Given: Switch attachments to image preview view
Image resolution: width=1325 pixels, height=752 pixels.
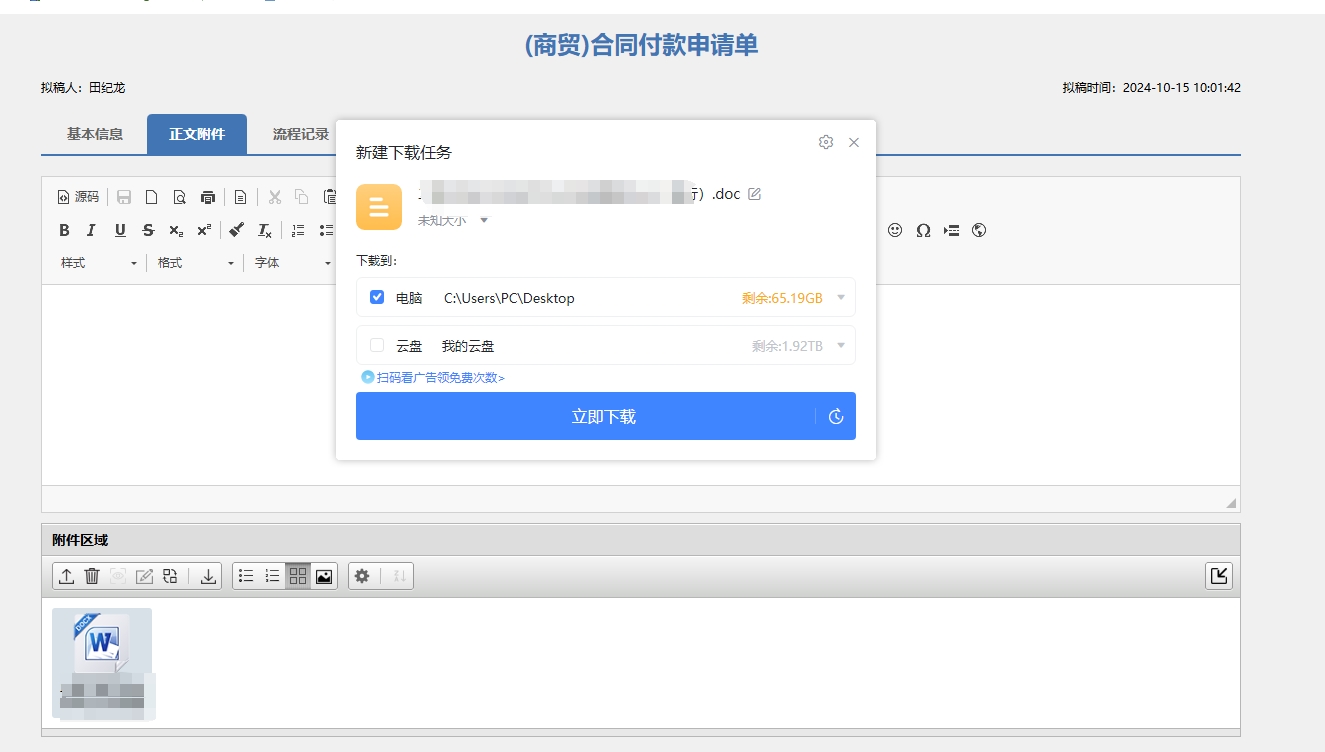Looking at the screenshot, I should tap(324, 576).
